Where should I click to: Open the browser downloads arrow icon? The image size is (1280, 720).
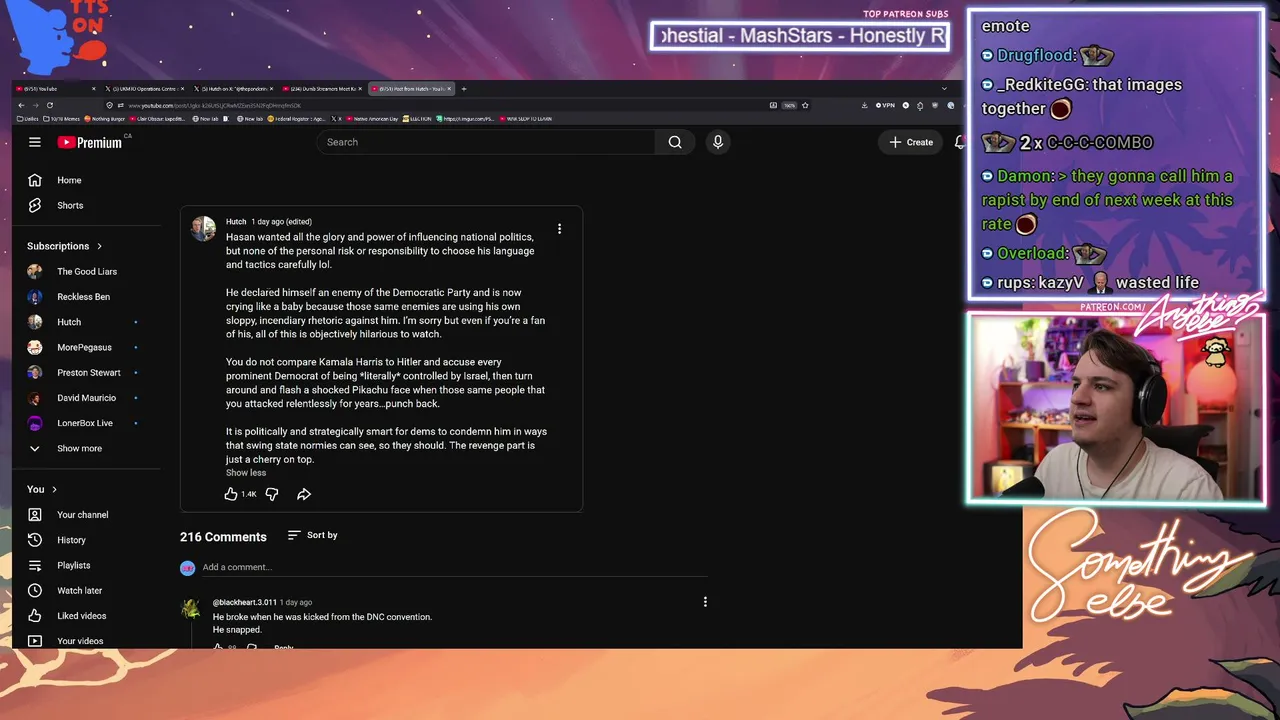[863, 105]
